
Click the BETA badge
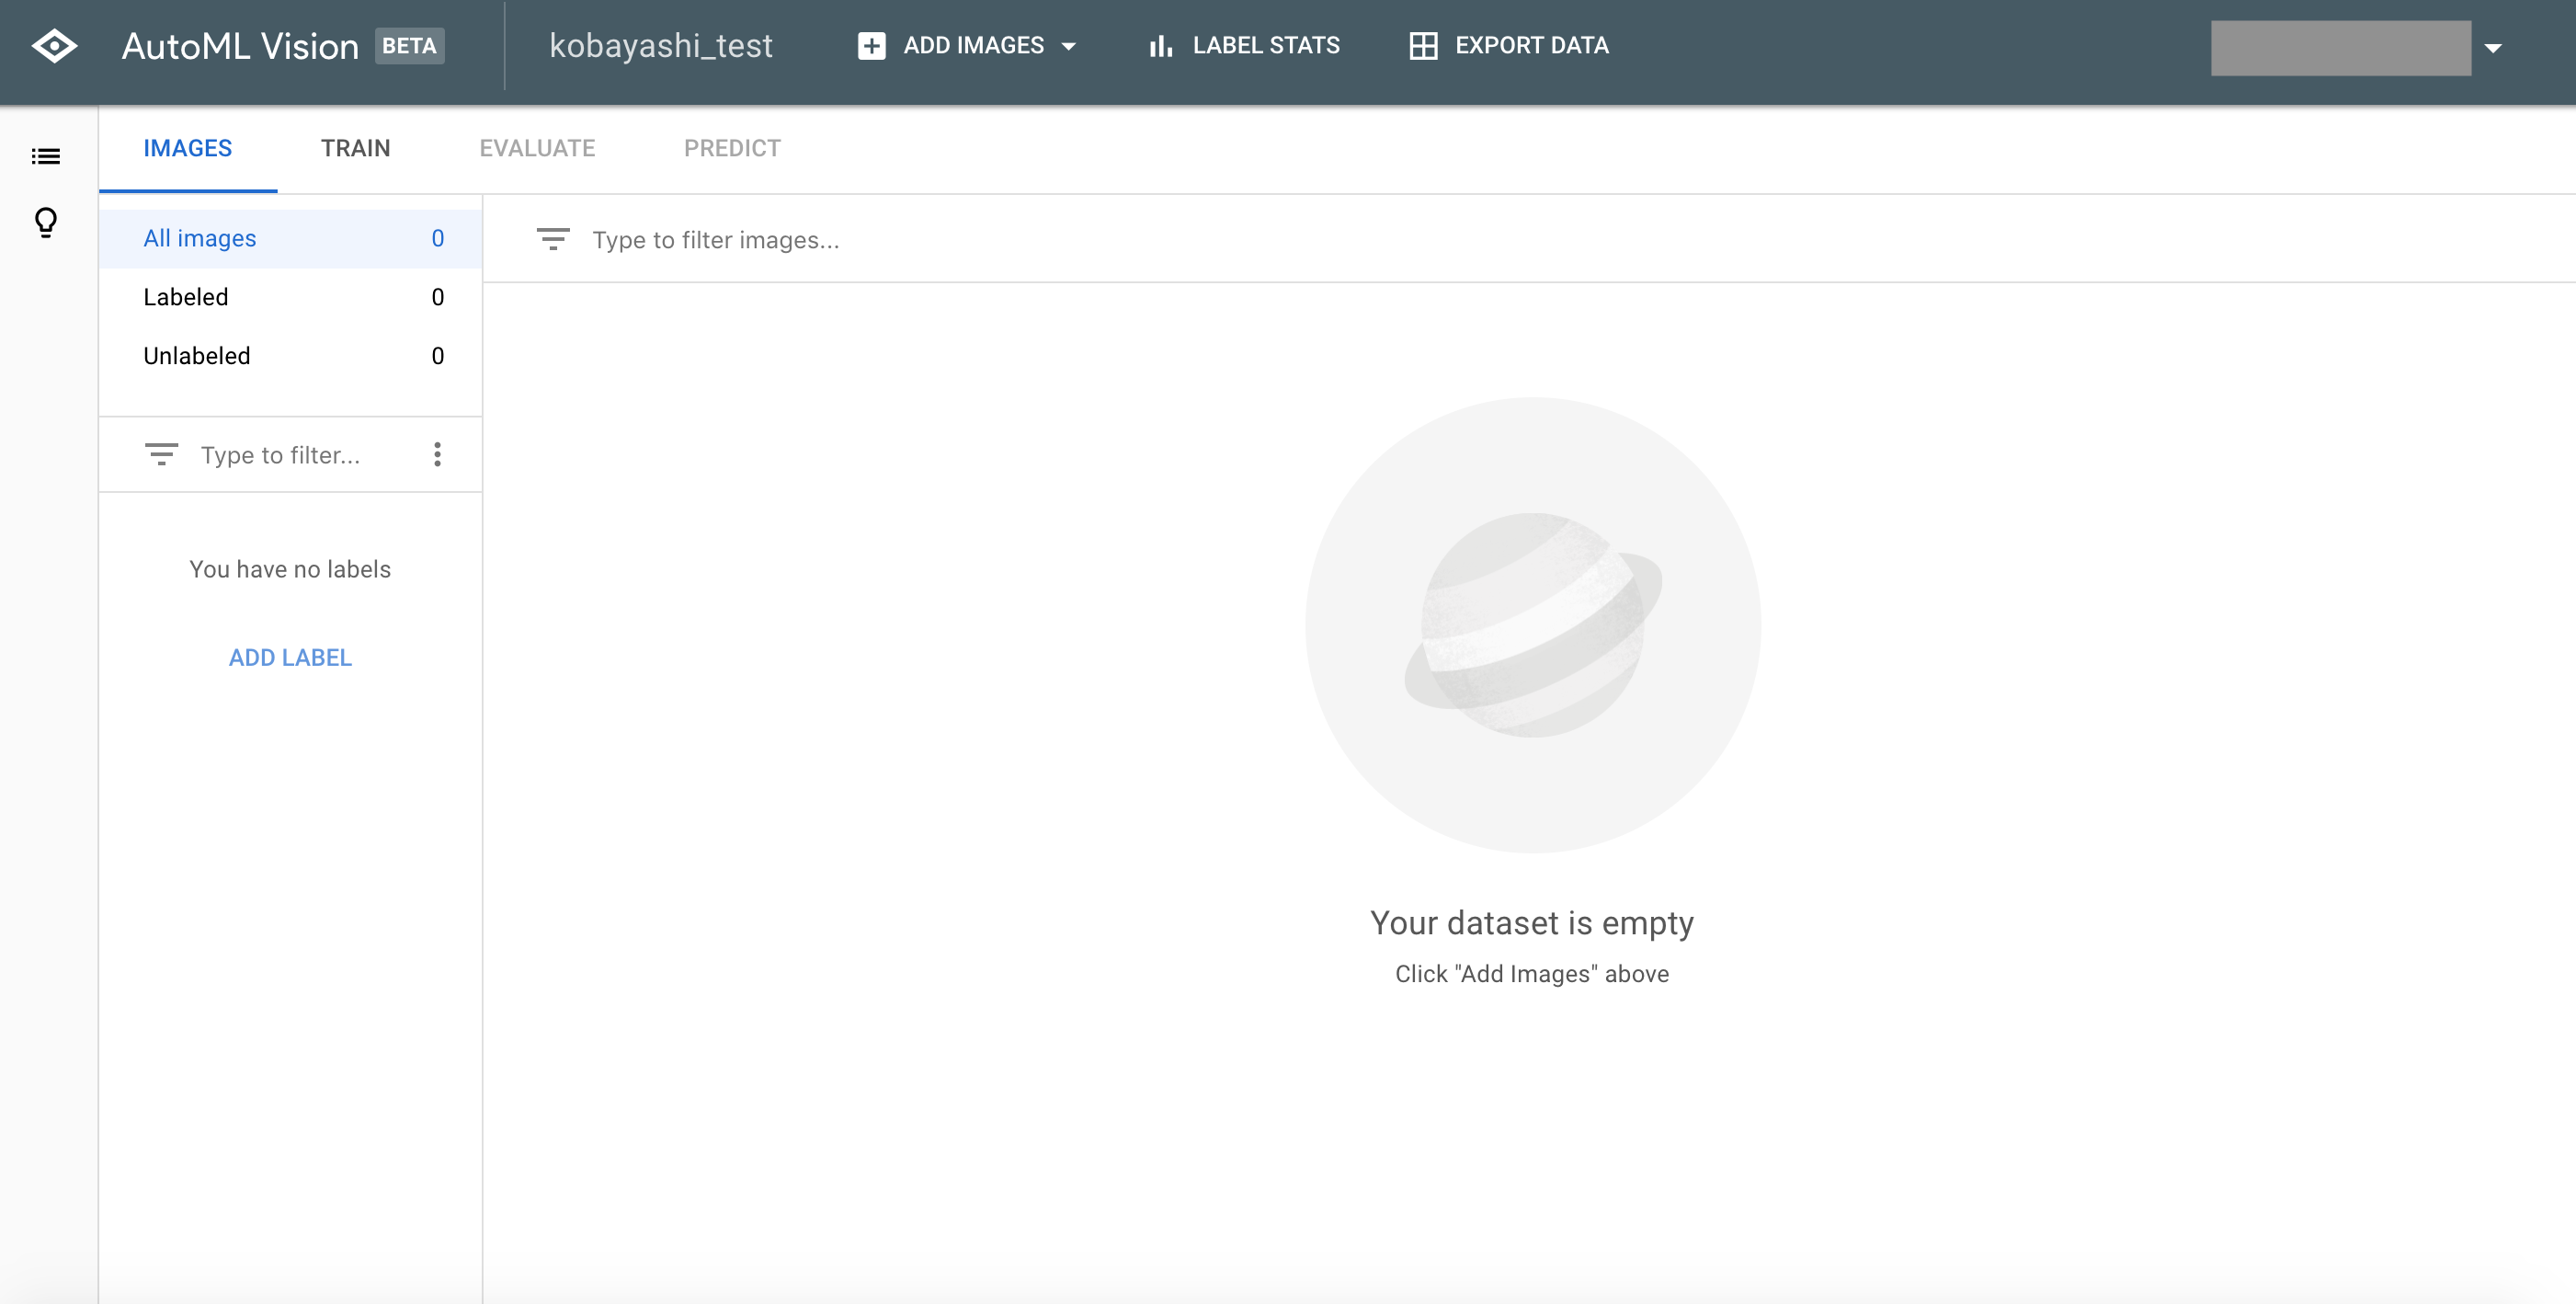[409, 46]
